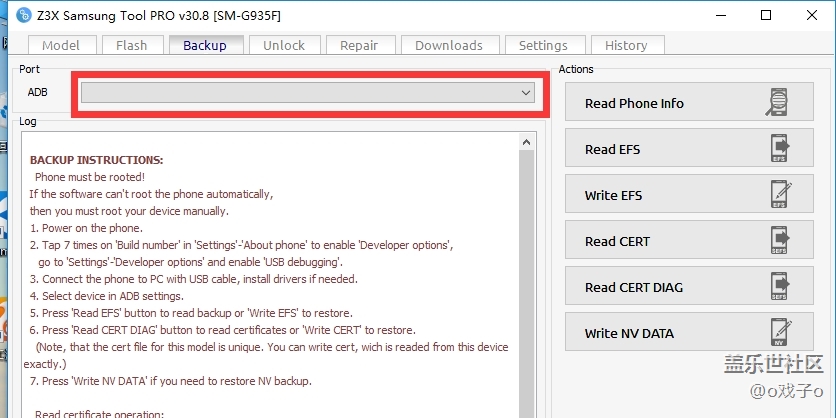Click the Read EFS phone icon

[779, 149]
